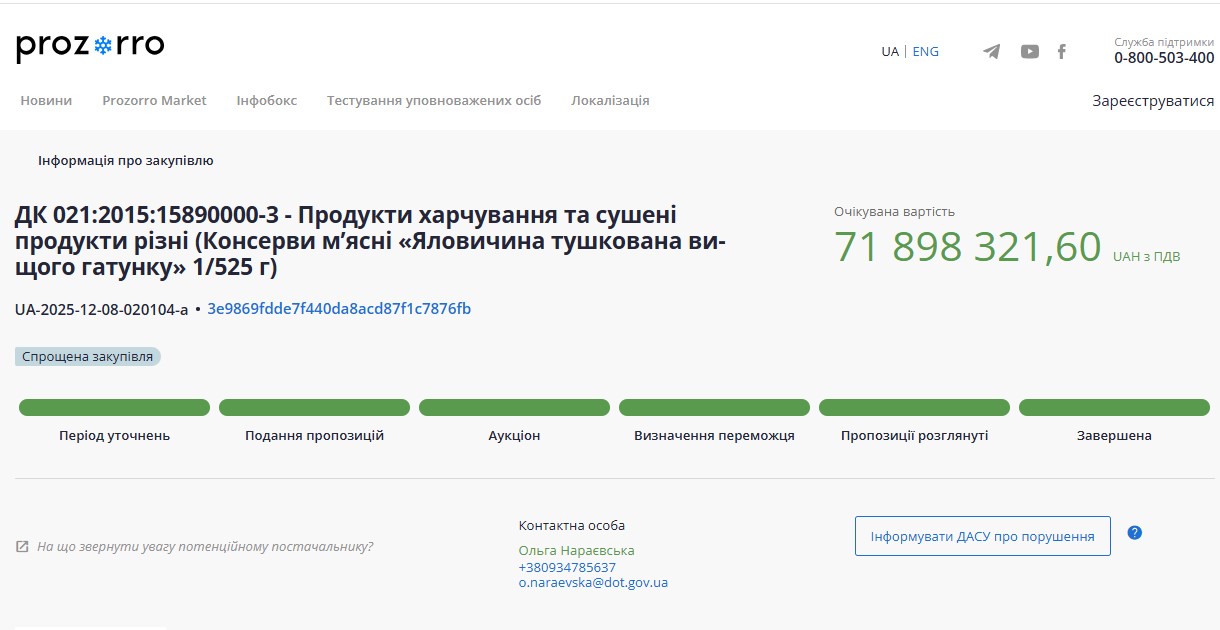Click the external link icon beside supplier tips
This screenshot has height=630, width=1220.
[x=22, y=547]
